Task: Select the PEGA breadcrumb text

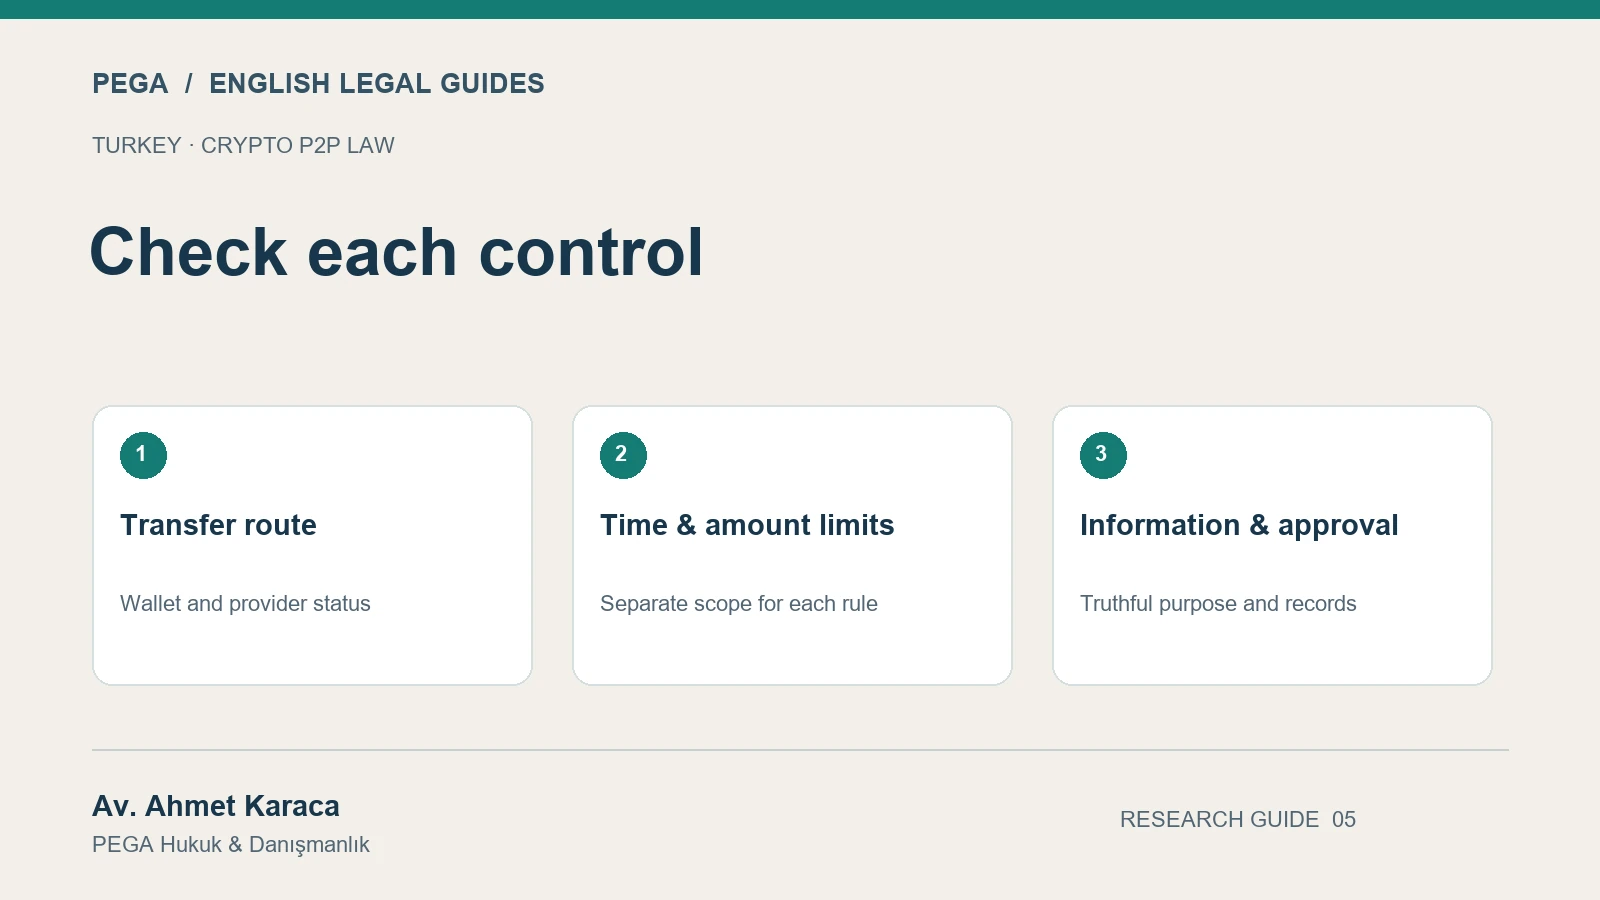Action: 130,84
